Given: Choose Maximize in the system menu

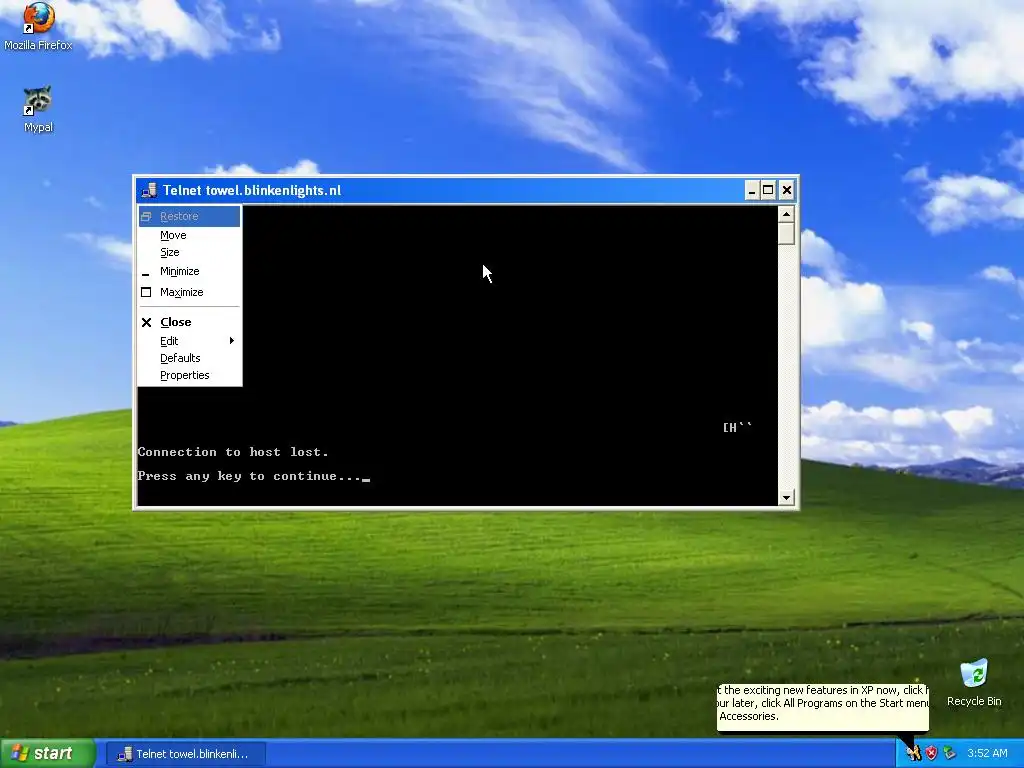Looking at the screenshot, I should (x=189, y=292).
